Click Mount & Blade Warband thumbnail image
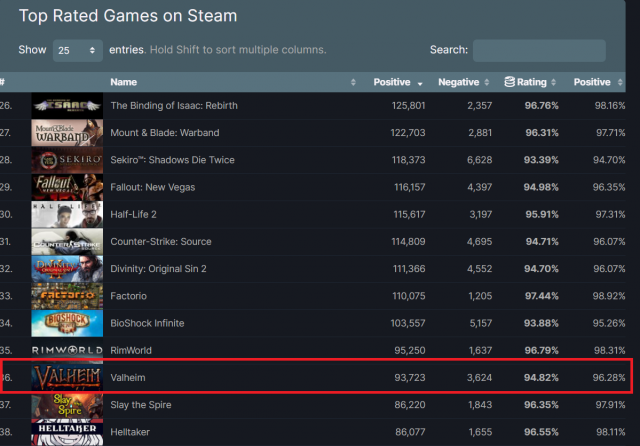This screenshot has width=640, height=446. pyautogui.click(x=67, y=133)
